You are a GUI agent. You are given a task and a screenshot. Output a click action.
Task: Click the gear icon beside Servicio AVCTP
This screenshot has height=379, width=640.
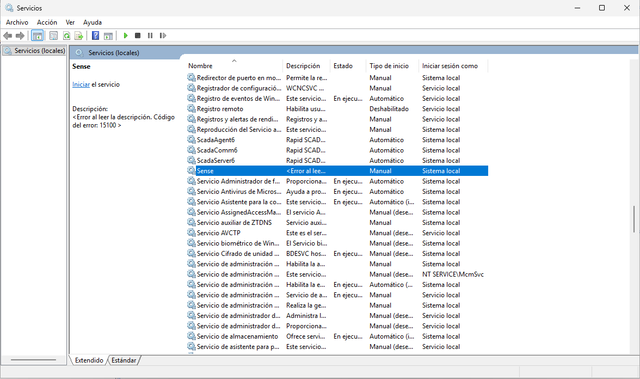pyautogui.click(x=191, y=233)
